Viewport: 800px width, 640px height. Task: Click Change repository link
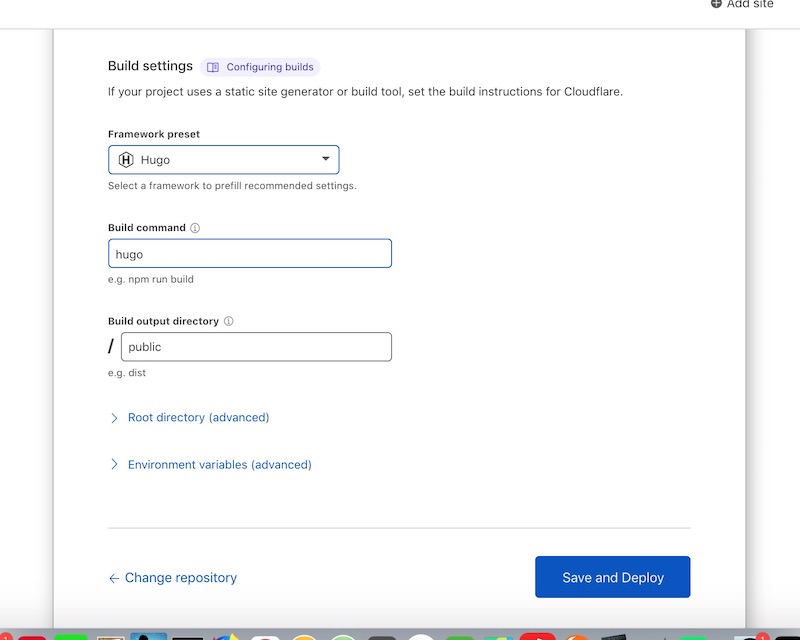click(x=173, y=578)
